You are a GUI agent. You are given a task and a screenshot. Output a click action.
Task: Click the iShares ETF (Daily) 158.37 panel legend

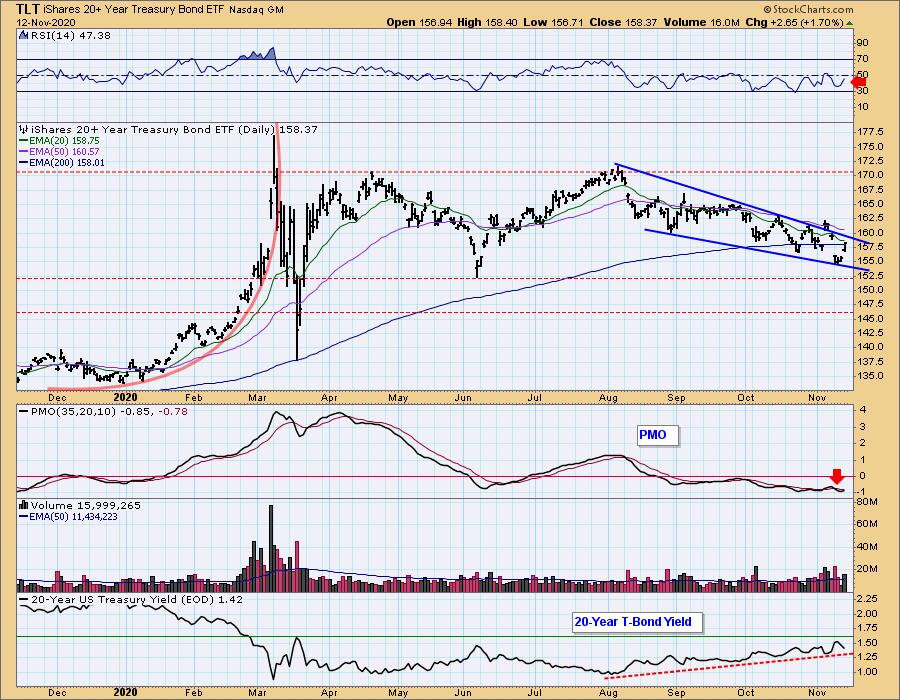pyautogui.click(x=174, y=130)
